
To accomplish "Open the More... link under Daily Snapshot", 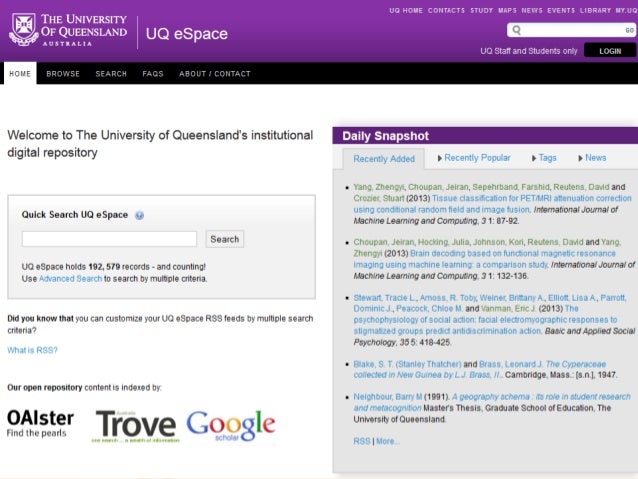I will click(x=388, y=441).
